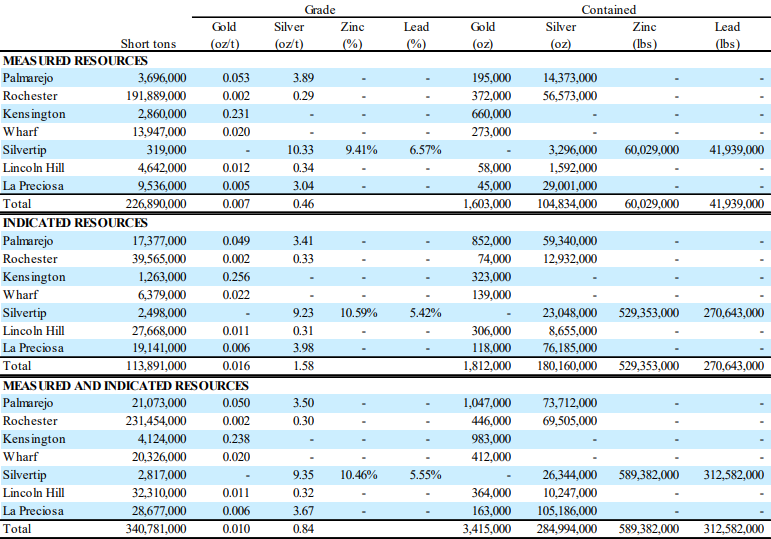This screenshot has width=771, height=539.
Task: Click Silvertip lead grade 5.55%
Action: click(x=425, y=475)
